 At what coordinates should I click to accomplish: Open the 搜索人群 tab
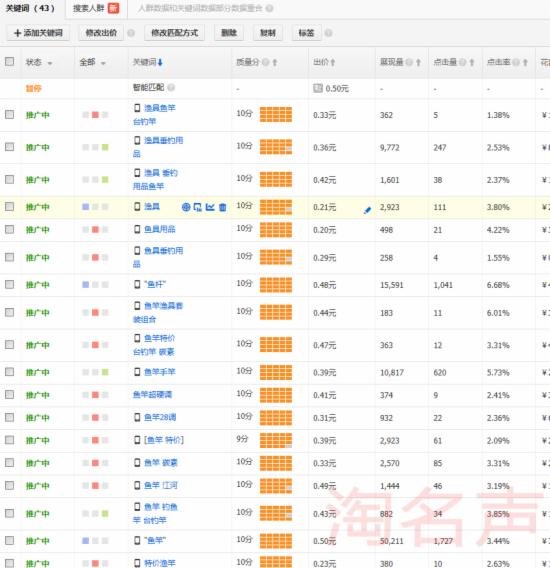click(96, 8)
